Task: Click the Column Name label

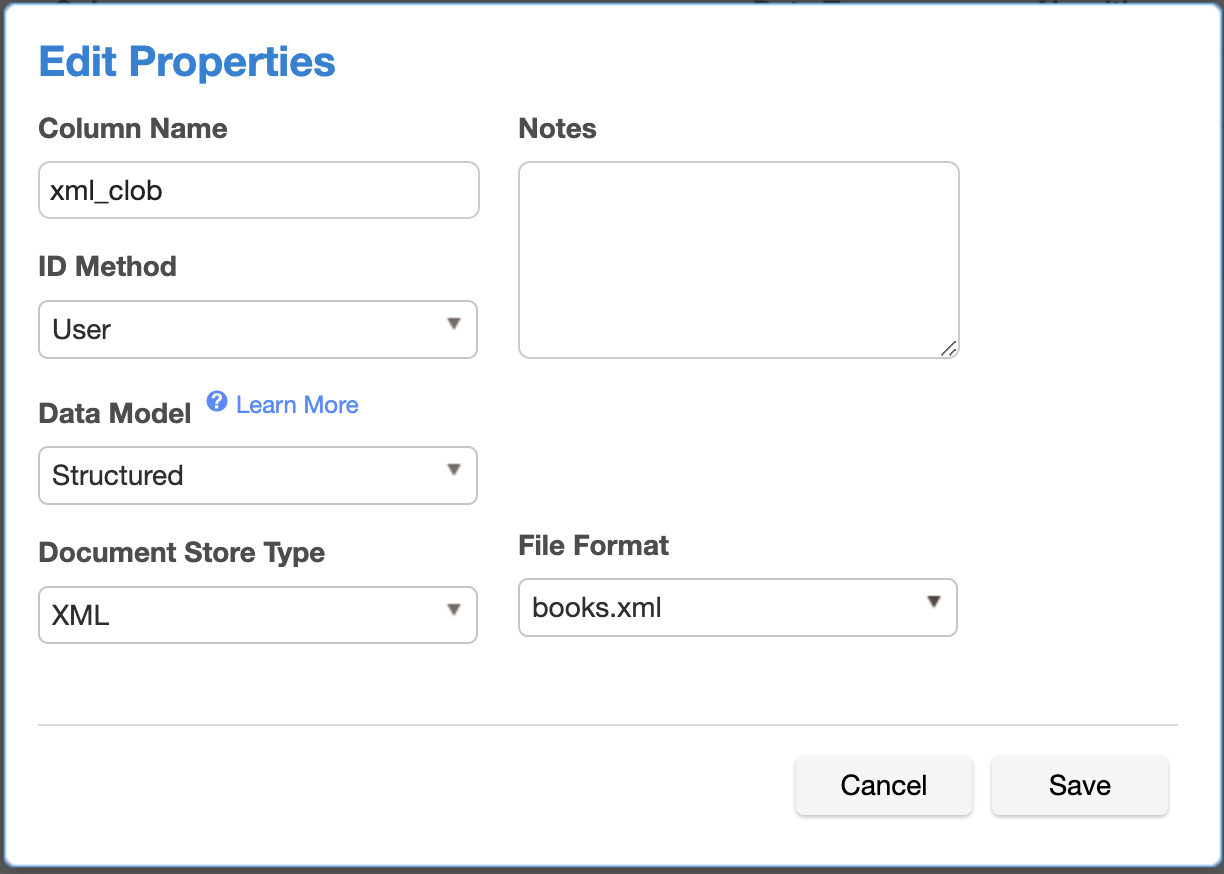Action: [133, 129]
